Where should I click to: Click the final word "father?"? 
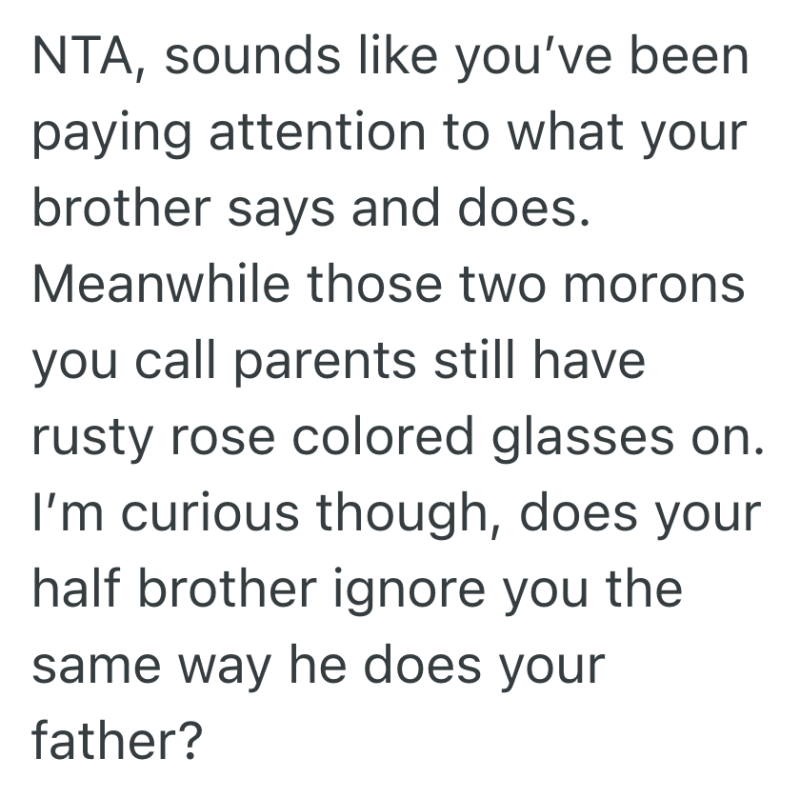(119, 738)
